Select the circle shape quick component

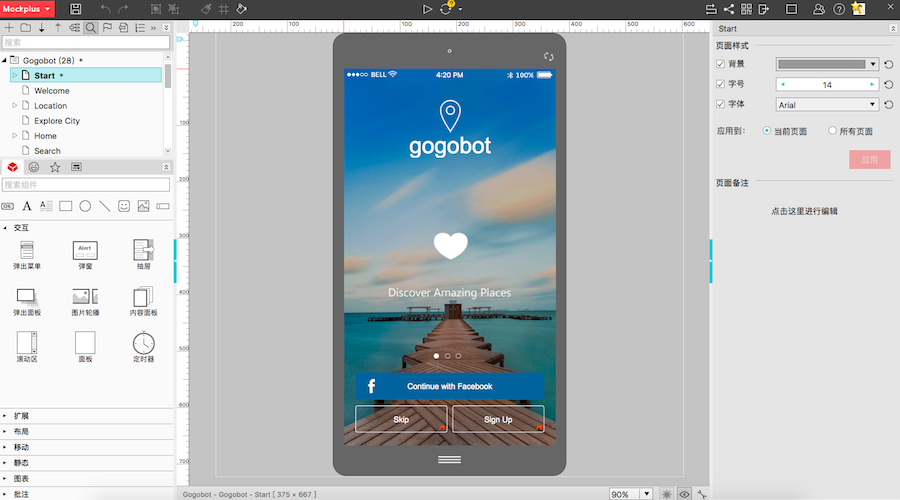pos(85,206)
